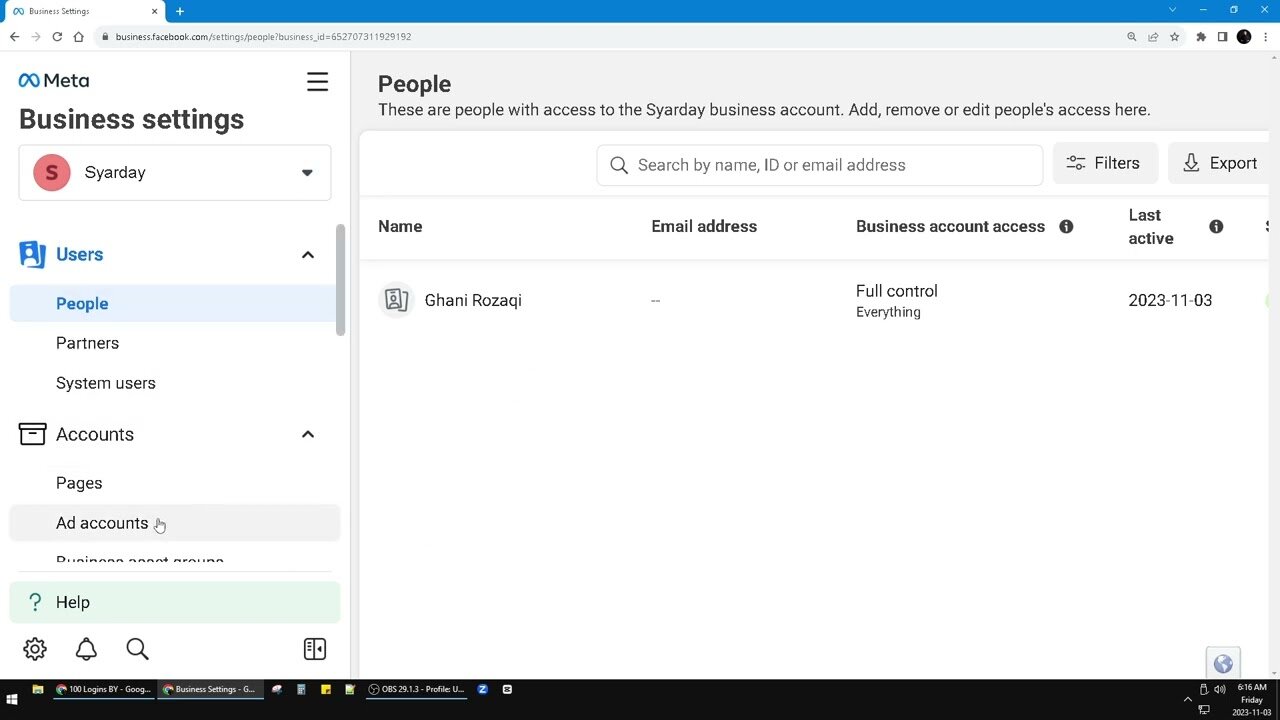
Task: Click the info icon beside Last active
Action: tap(1216, 226)
